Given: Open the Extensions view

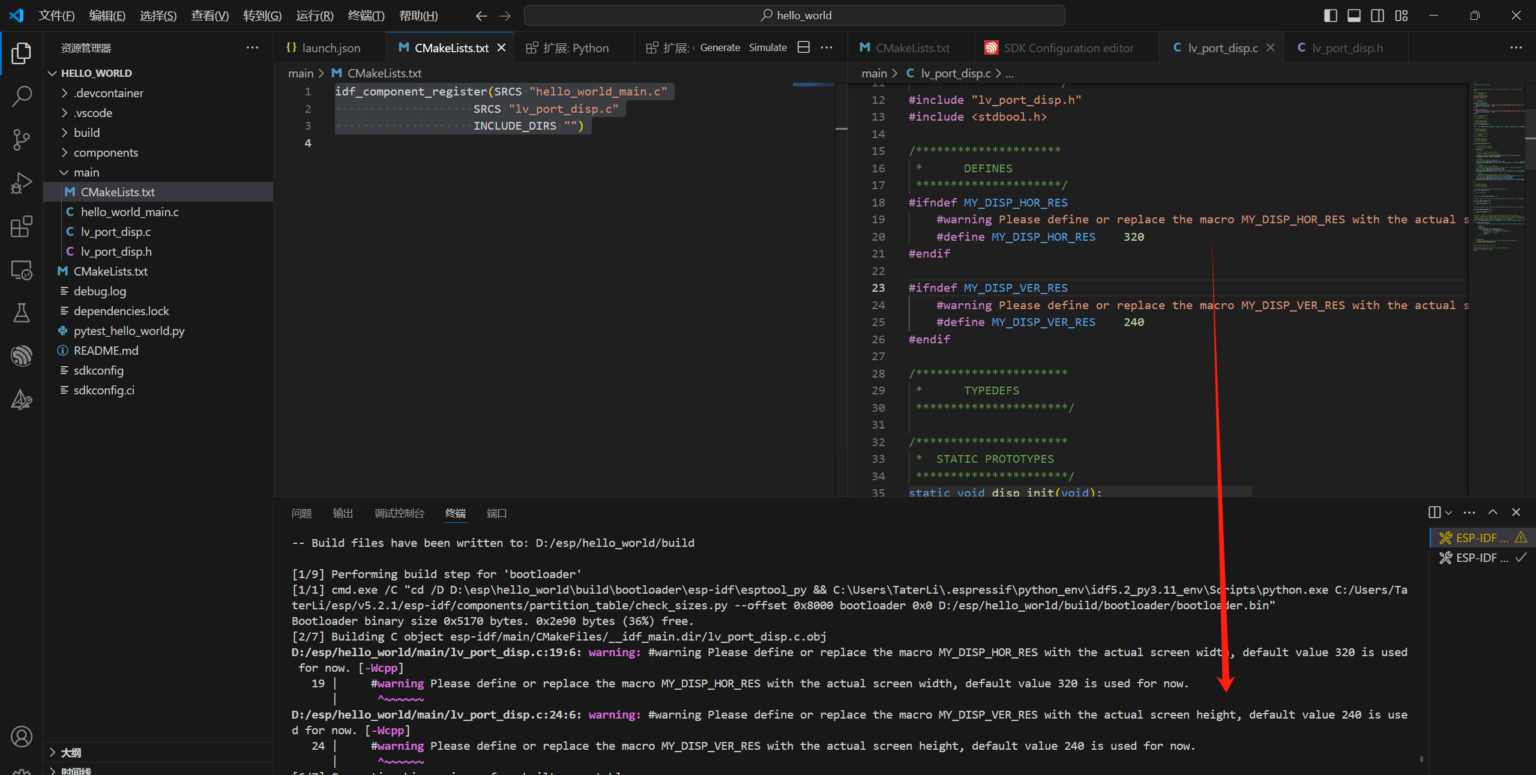Looking at the screenshot, I should point(21,227).
